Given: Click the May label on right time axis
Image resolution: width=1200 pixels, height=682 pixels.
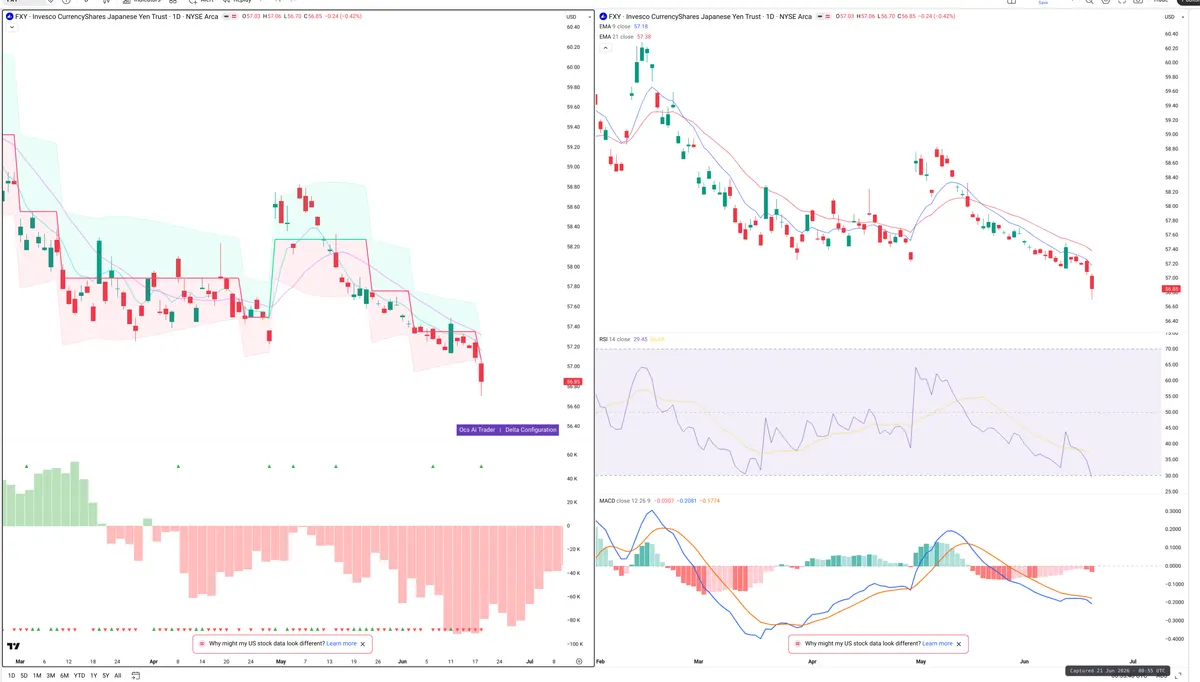Looking at the screenshot, I should pos(920,662).
